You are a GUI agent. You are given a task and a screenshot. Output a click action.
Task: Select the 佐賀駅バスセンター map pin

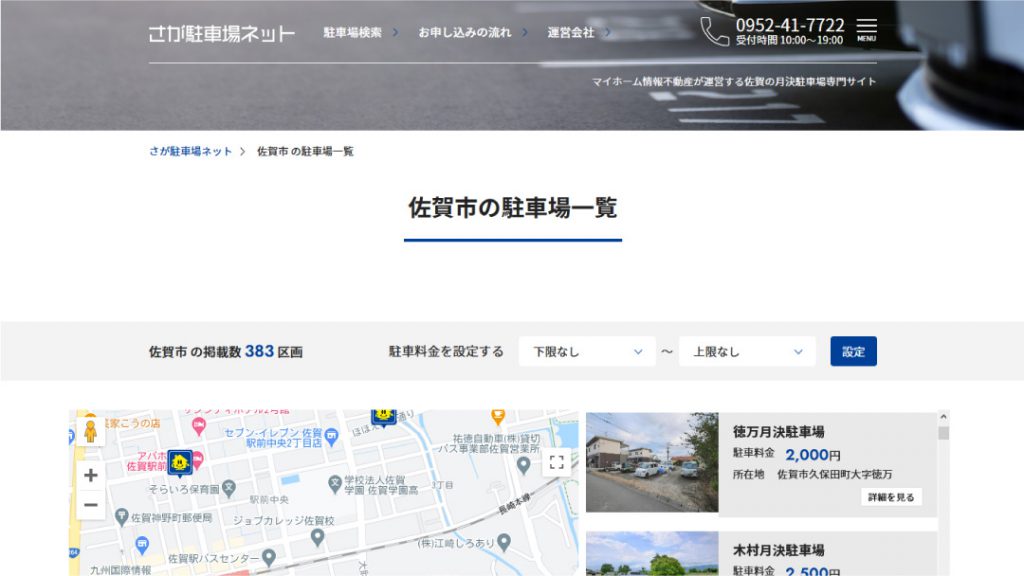pyautogui.click(x=268, y=557)
